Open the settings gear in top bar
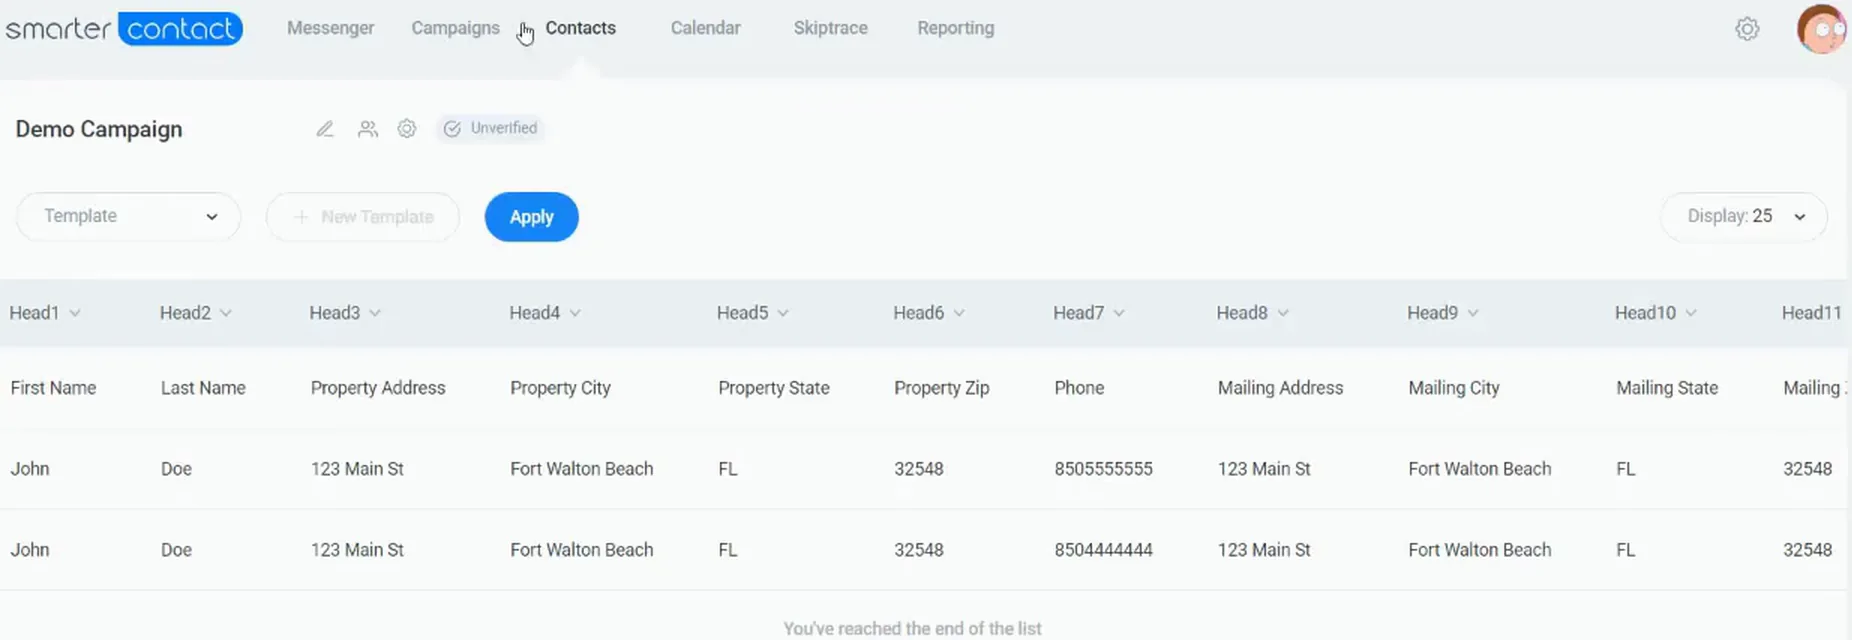This screenshot has width=1852, height=640. 1747,29
